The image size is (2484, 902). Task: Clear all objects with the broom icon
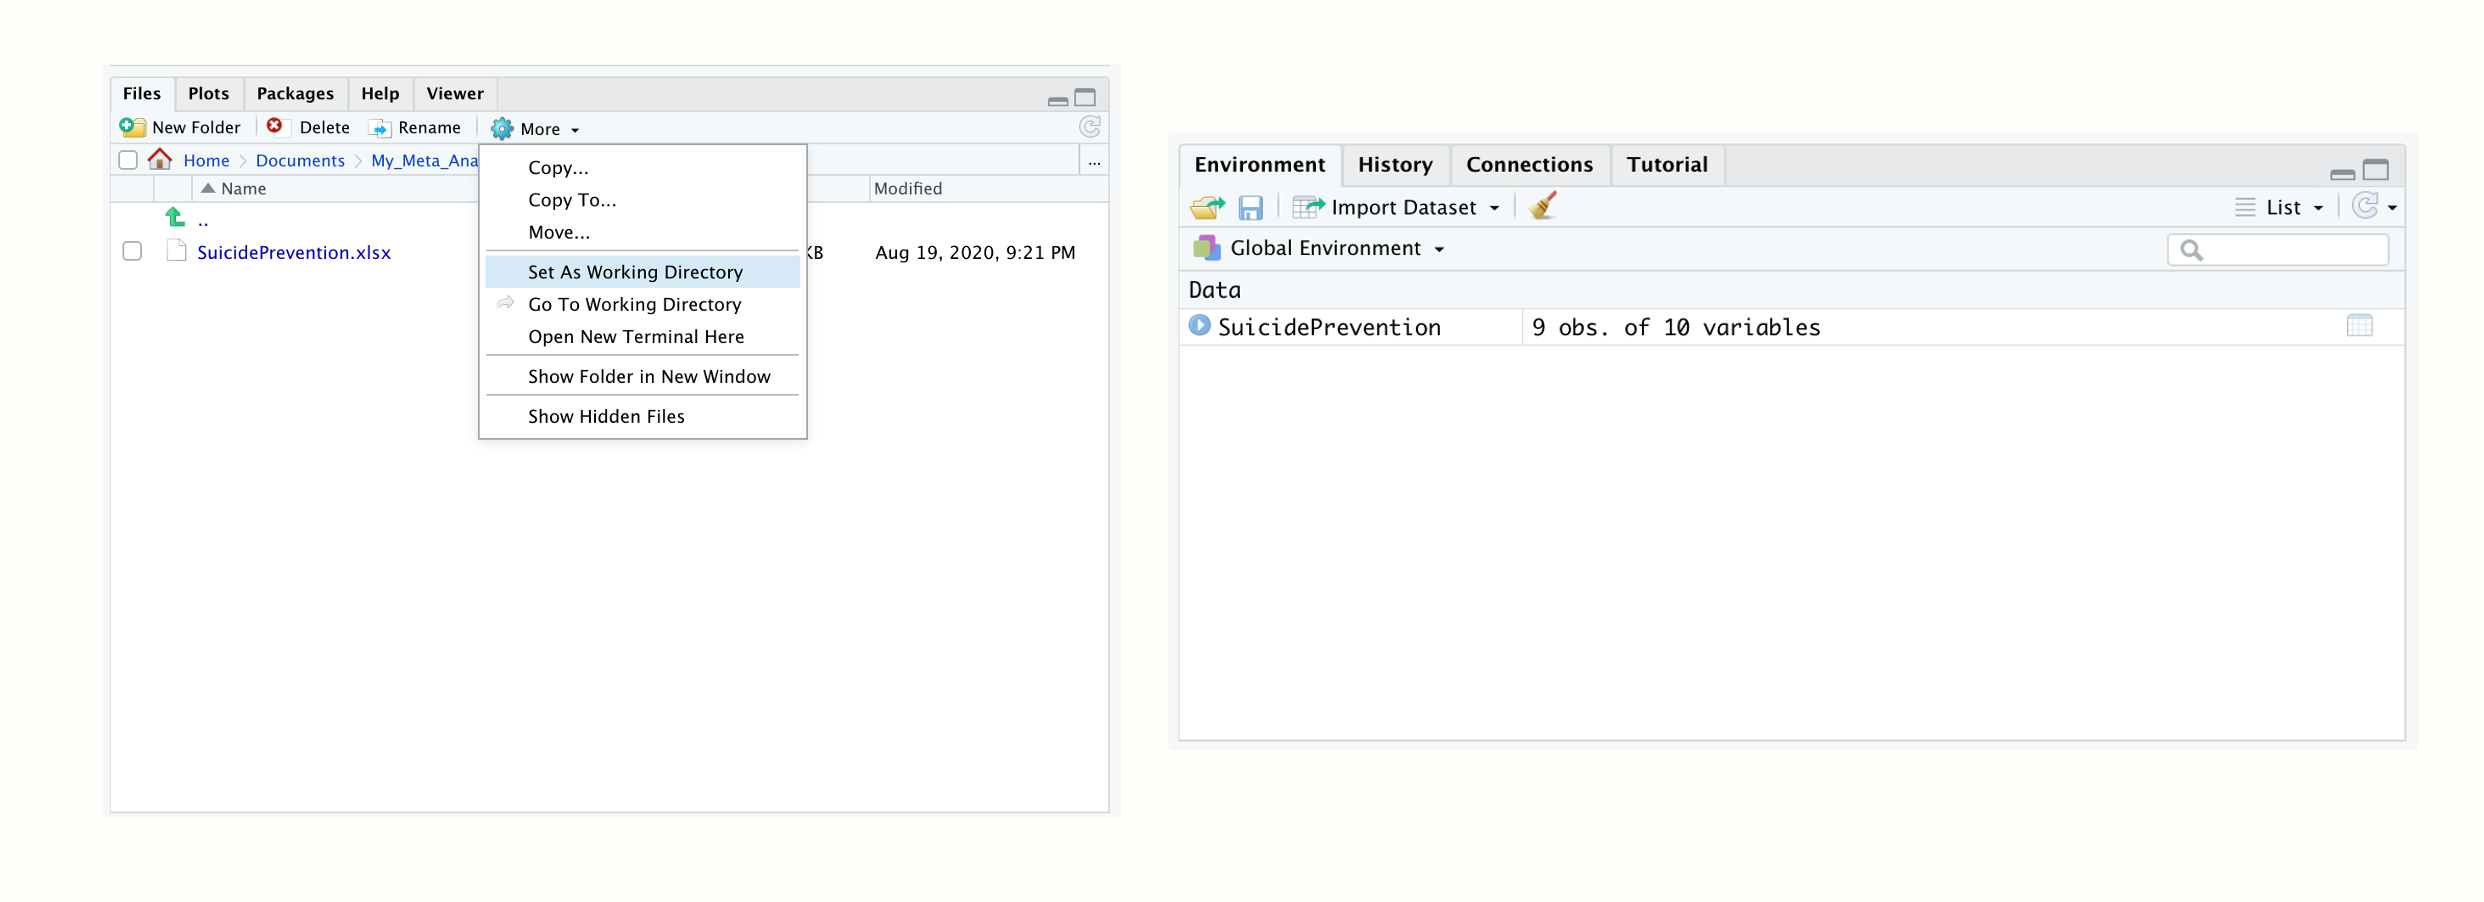tap(1541, 207)
